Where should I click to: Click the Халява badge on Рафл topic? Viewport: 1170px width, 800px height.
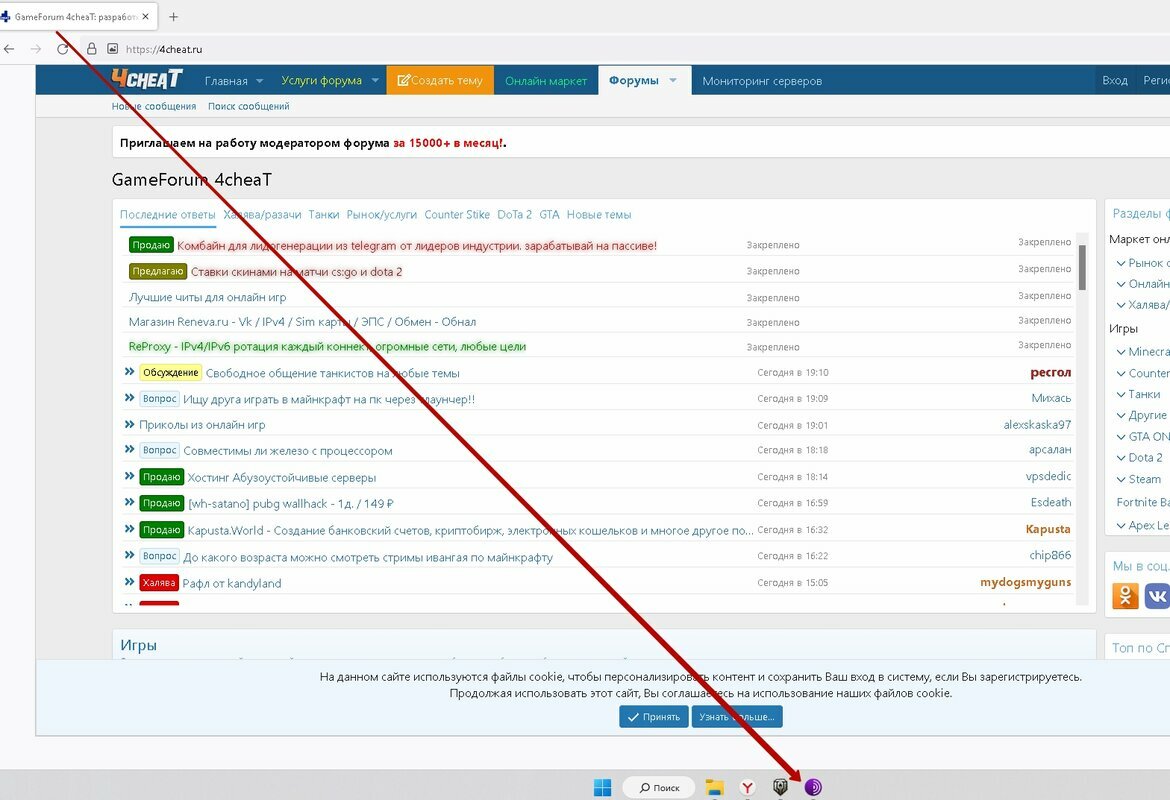point(159,581)
